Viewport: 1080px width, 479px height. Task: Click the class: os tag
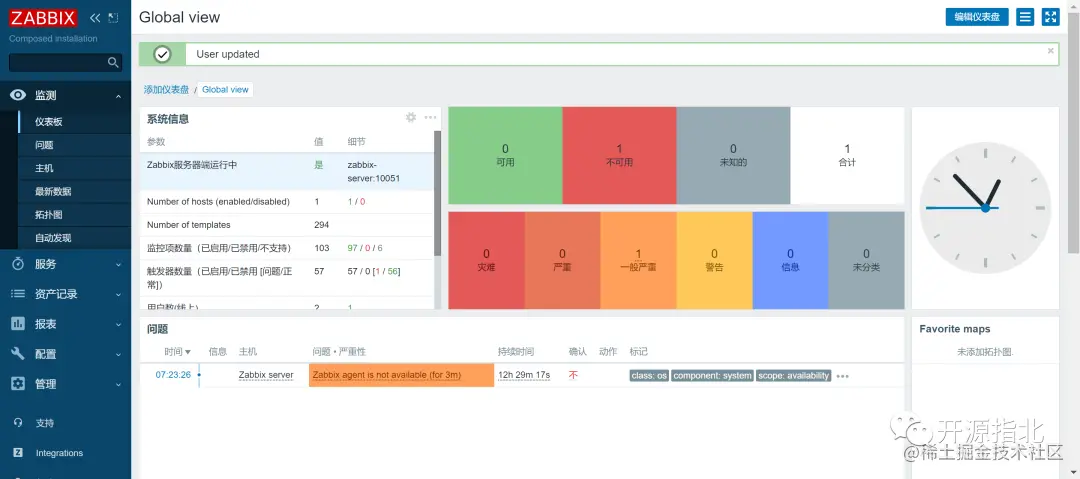649,376
